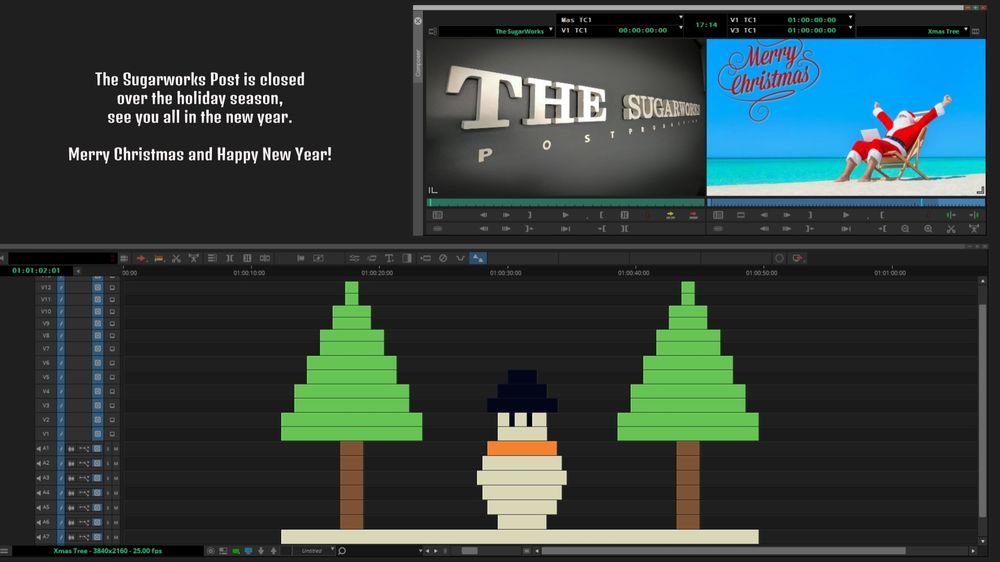Click the arrow beside the 01:01:02:01 timecode

coord(78,271)
